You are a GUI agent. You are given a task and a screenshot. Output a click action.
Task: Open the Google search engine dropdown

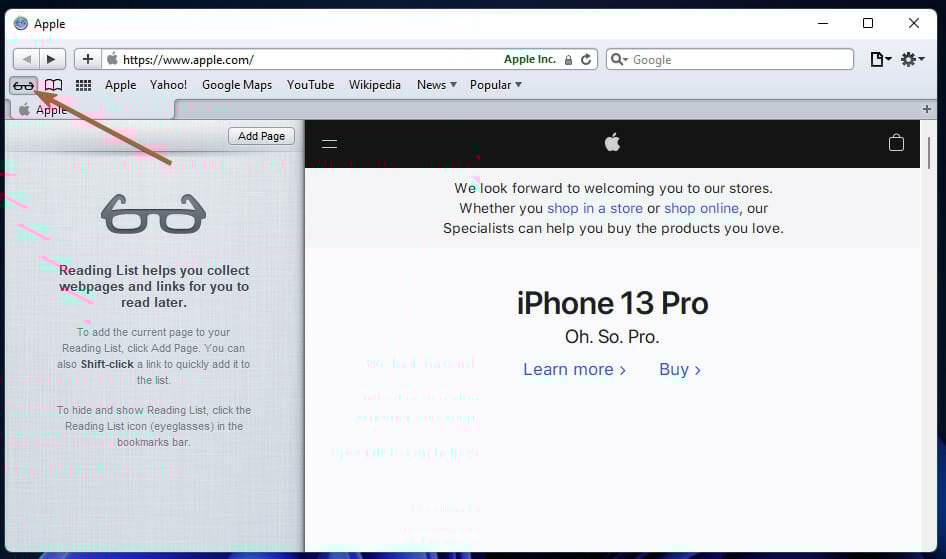click(x=619, y=59)
